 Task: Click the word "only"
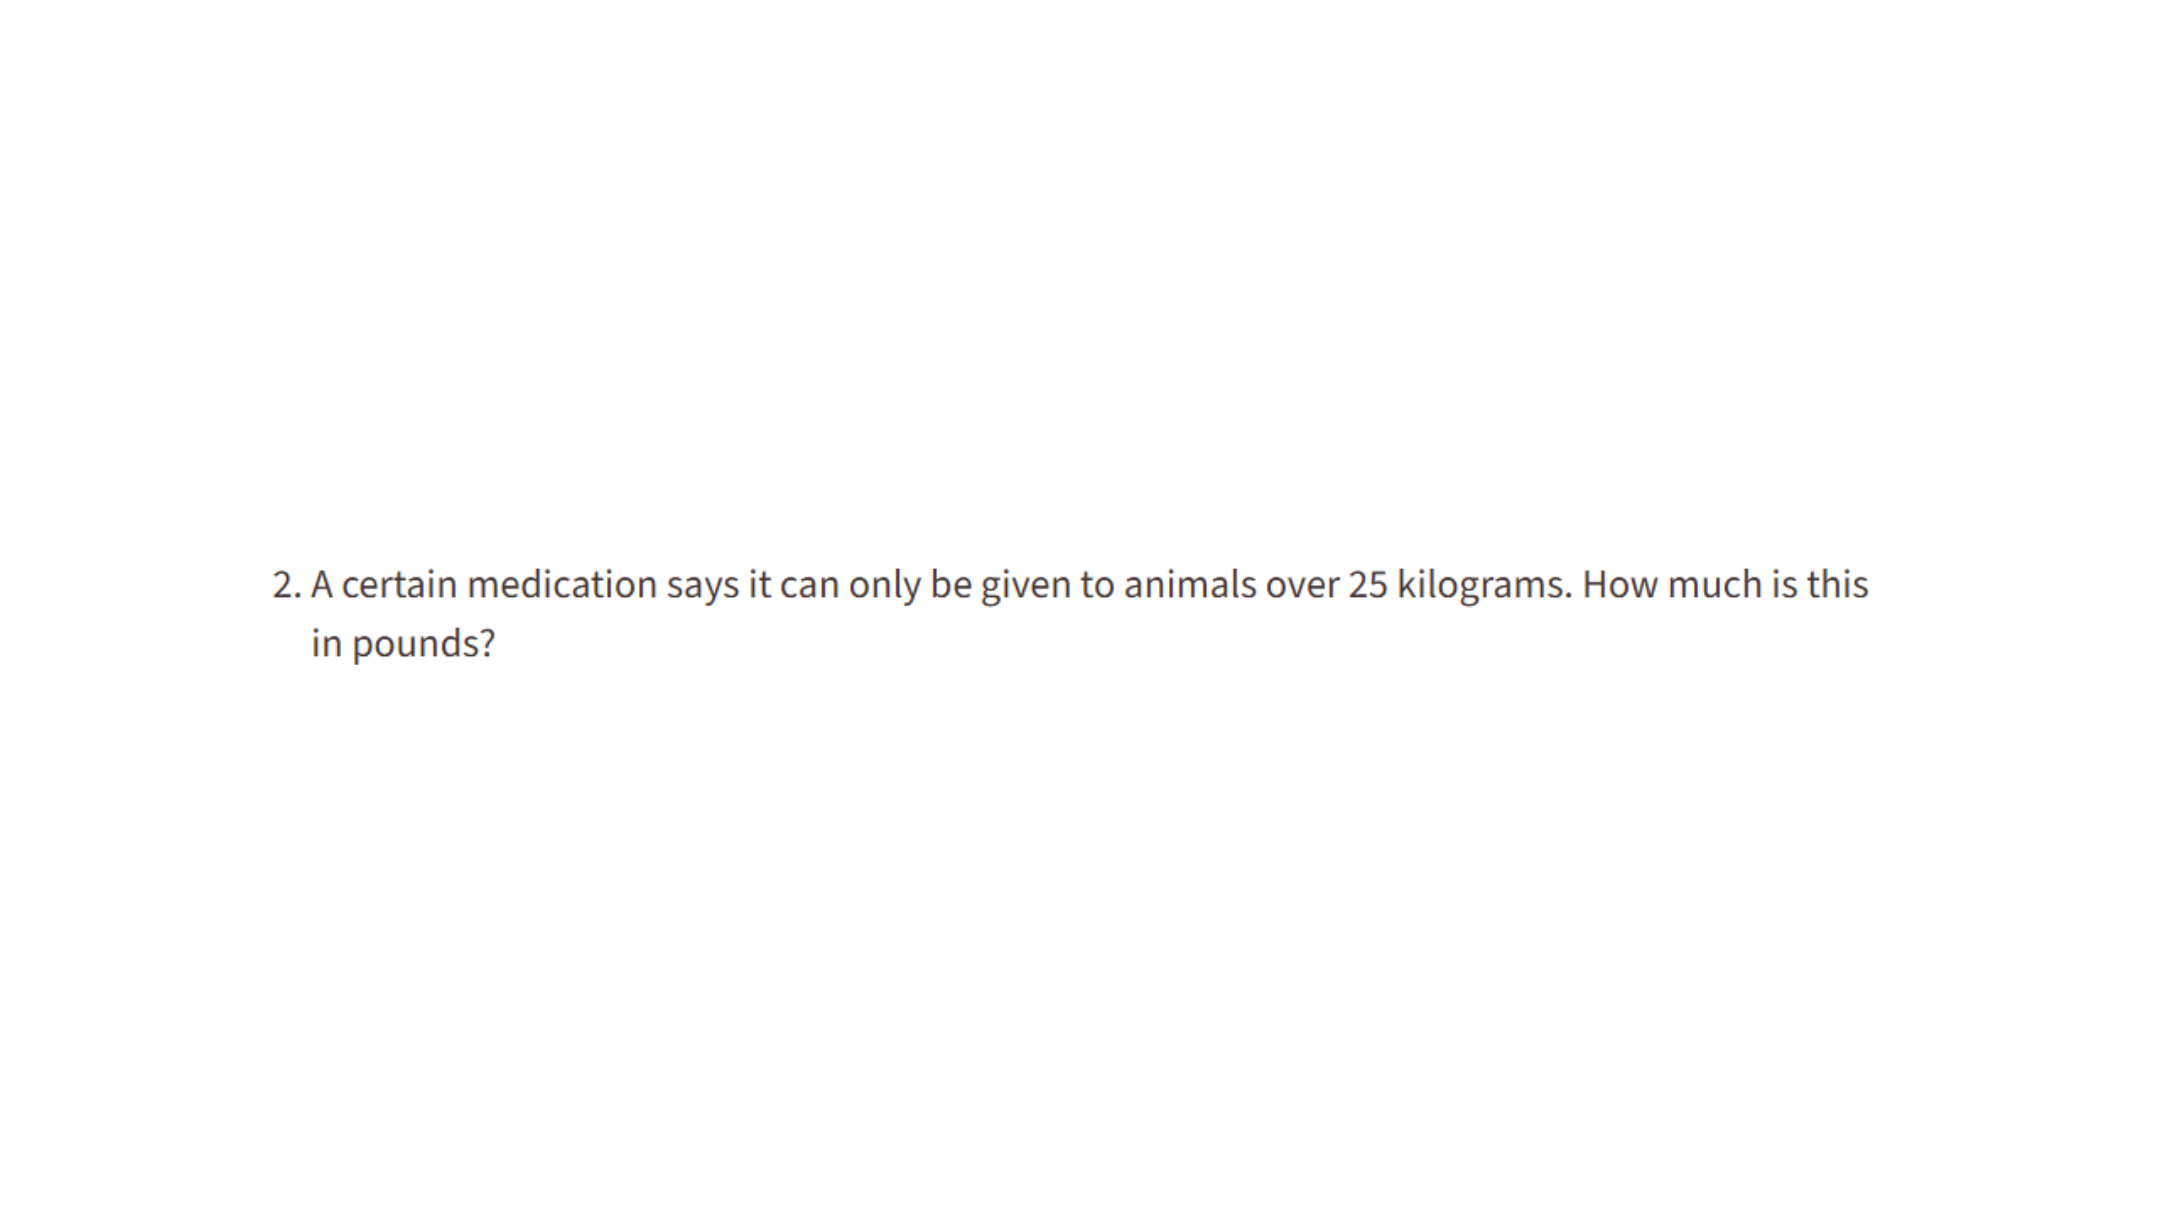click(884, 585)
